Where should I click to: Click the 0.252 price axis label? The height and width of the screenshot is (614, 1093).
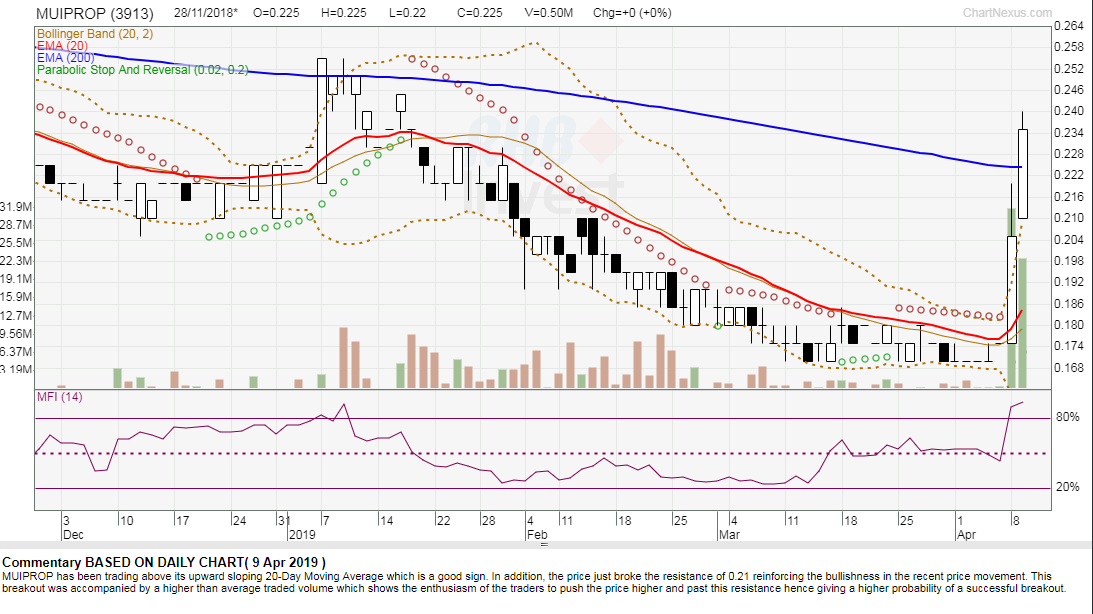pyautogui.click(x=1069, y=68)
